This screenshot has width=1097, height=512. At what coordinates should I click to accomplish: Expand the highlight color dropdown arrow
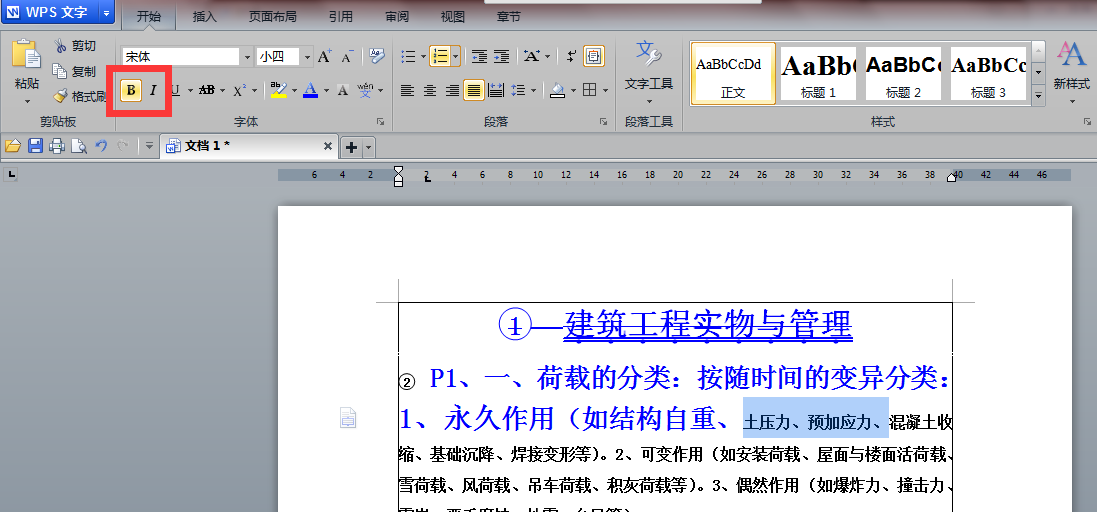295,90
